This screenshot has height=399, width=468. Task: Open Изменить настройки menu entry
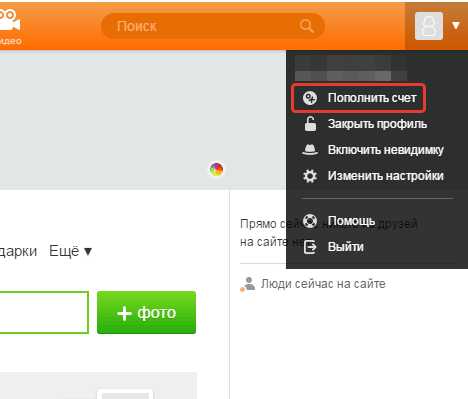(x=385, y=176)
